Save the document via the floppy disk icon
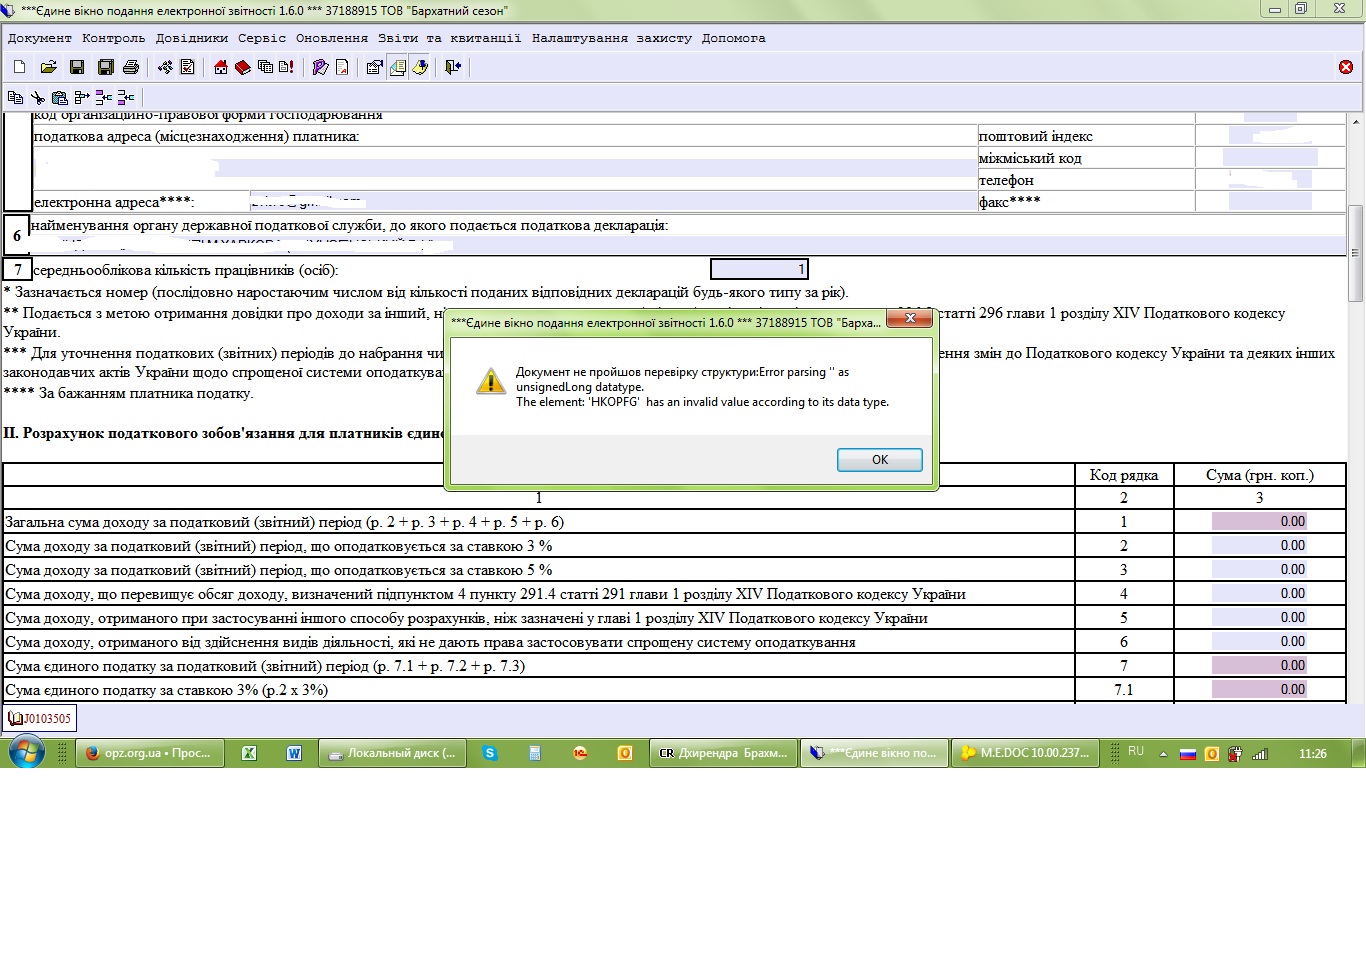The image size is (1366, 960). coord(76,67)
